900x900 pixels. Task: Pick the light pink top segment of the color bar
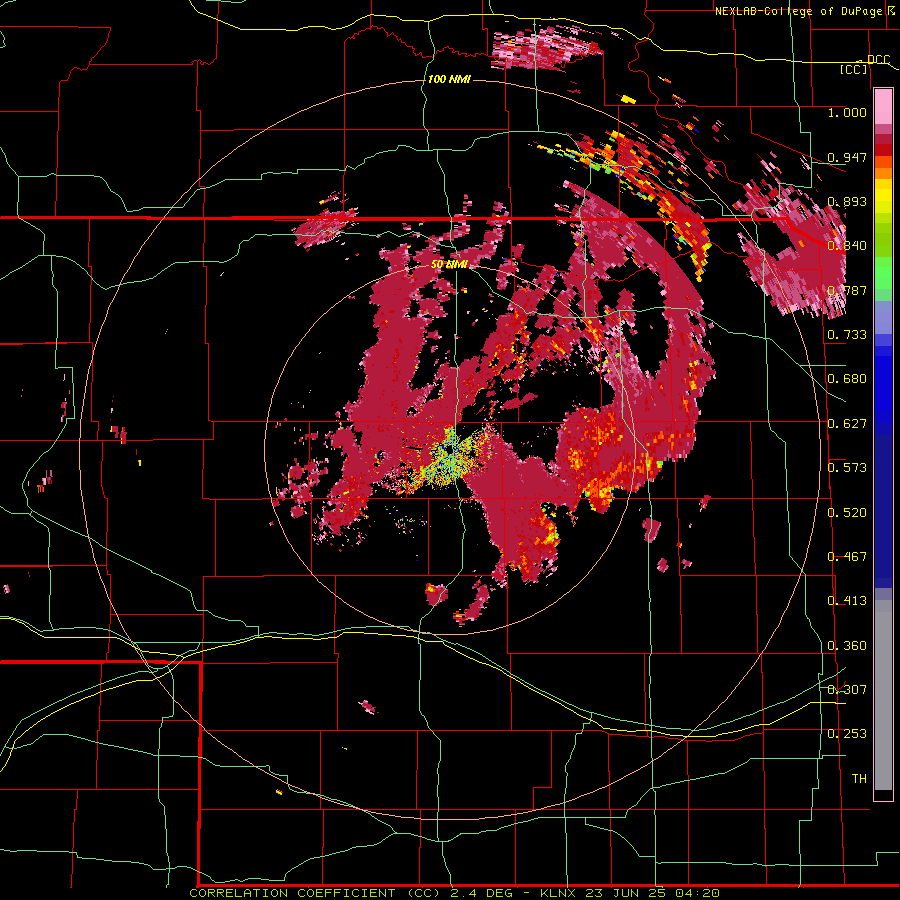pos(883,107)
